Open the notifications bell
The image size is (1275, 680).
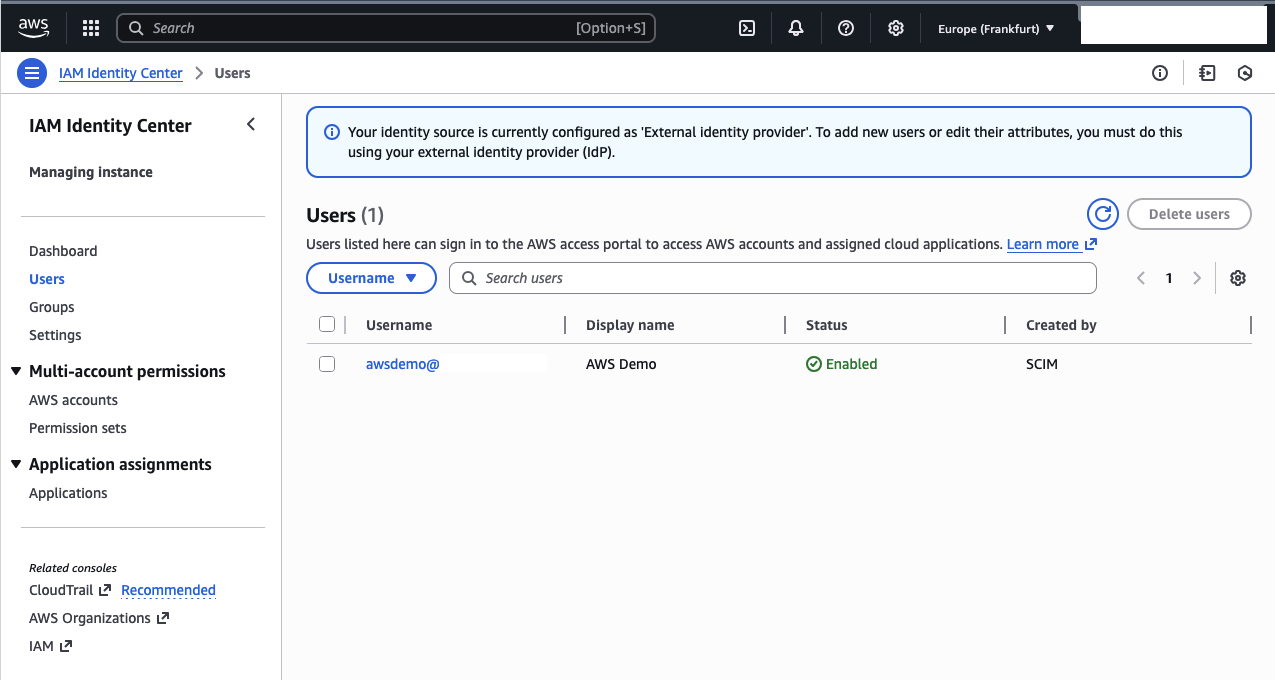click(x=795, y=28)
